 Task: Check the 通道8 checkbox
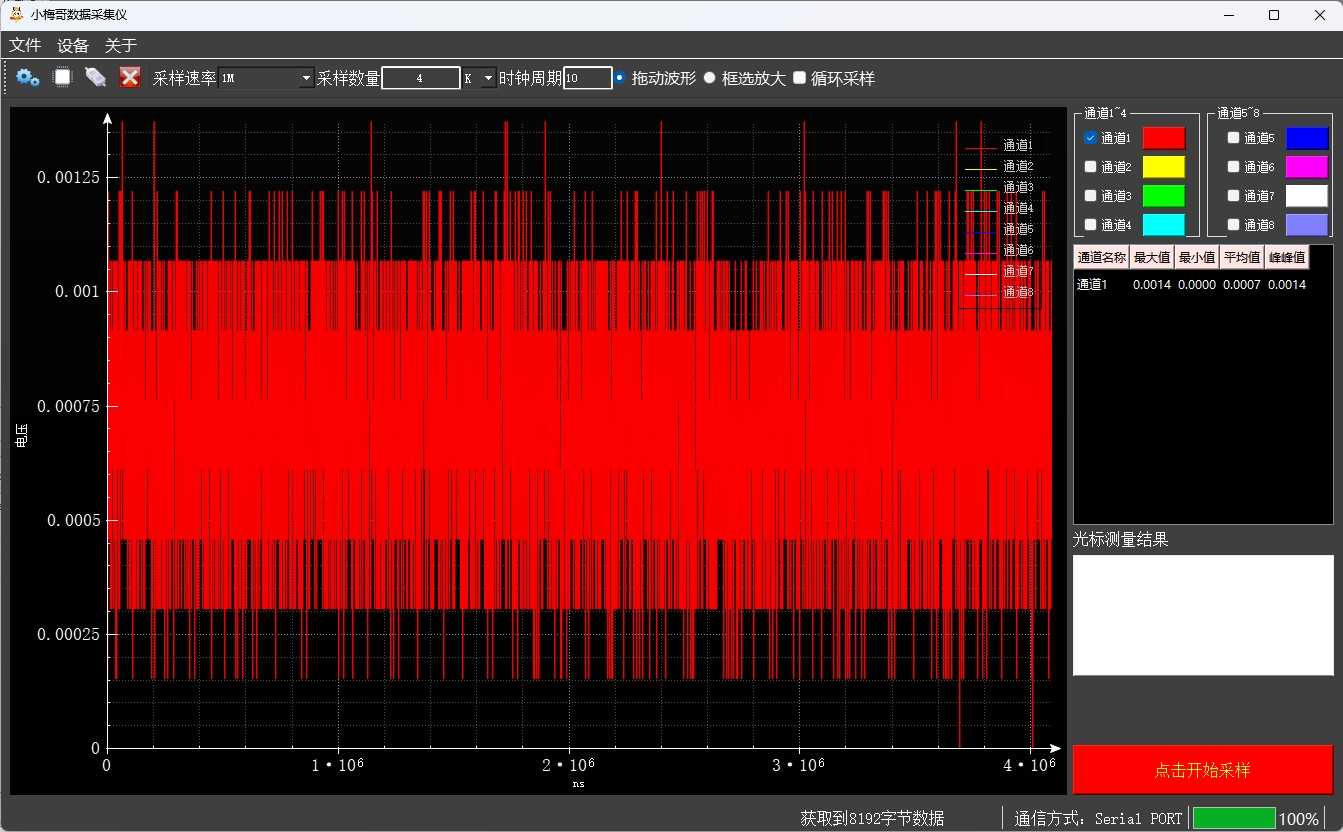click(1234, 225)
